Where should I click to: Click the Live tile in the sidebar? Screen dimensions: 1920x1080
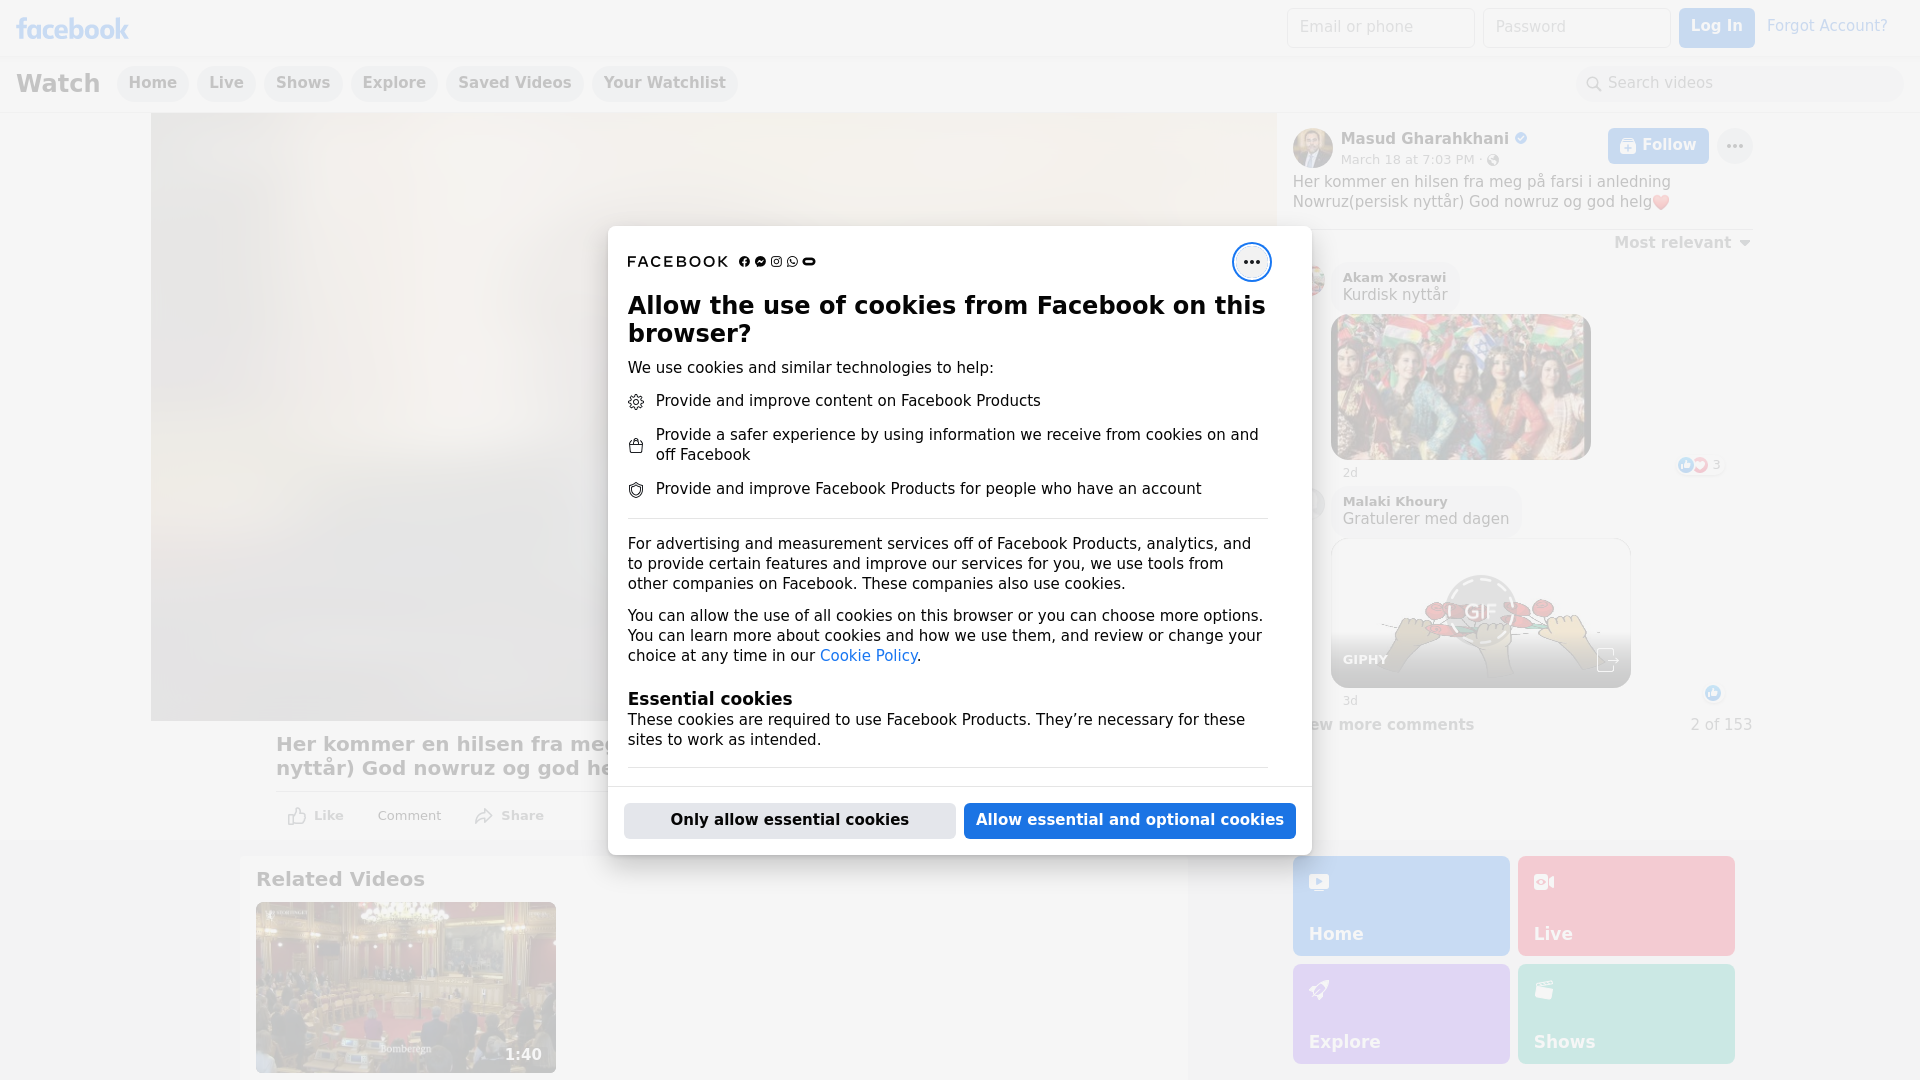click(x=1626, y=906)
